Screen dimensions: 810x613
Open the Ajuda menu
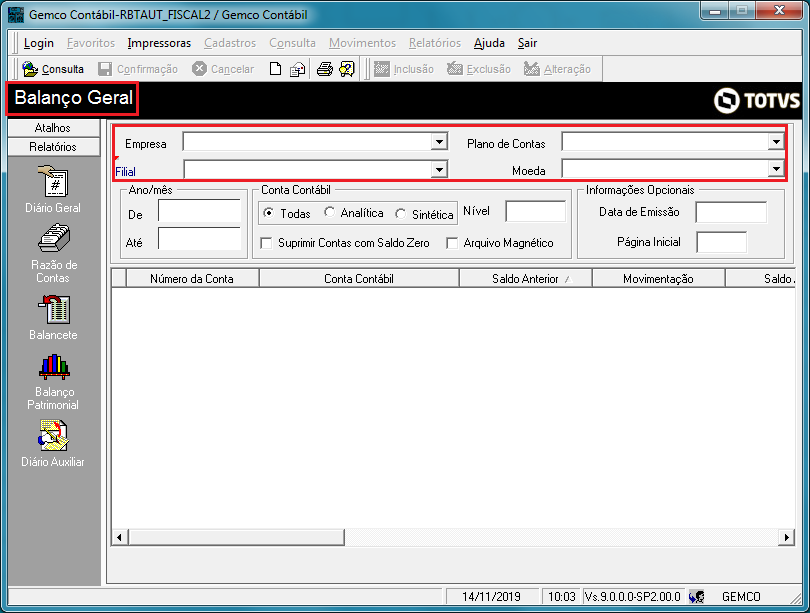pos(489,43)
